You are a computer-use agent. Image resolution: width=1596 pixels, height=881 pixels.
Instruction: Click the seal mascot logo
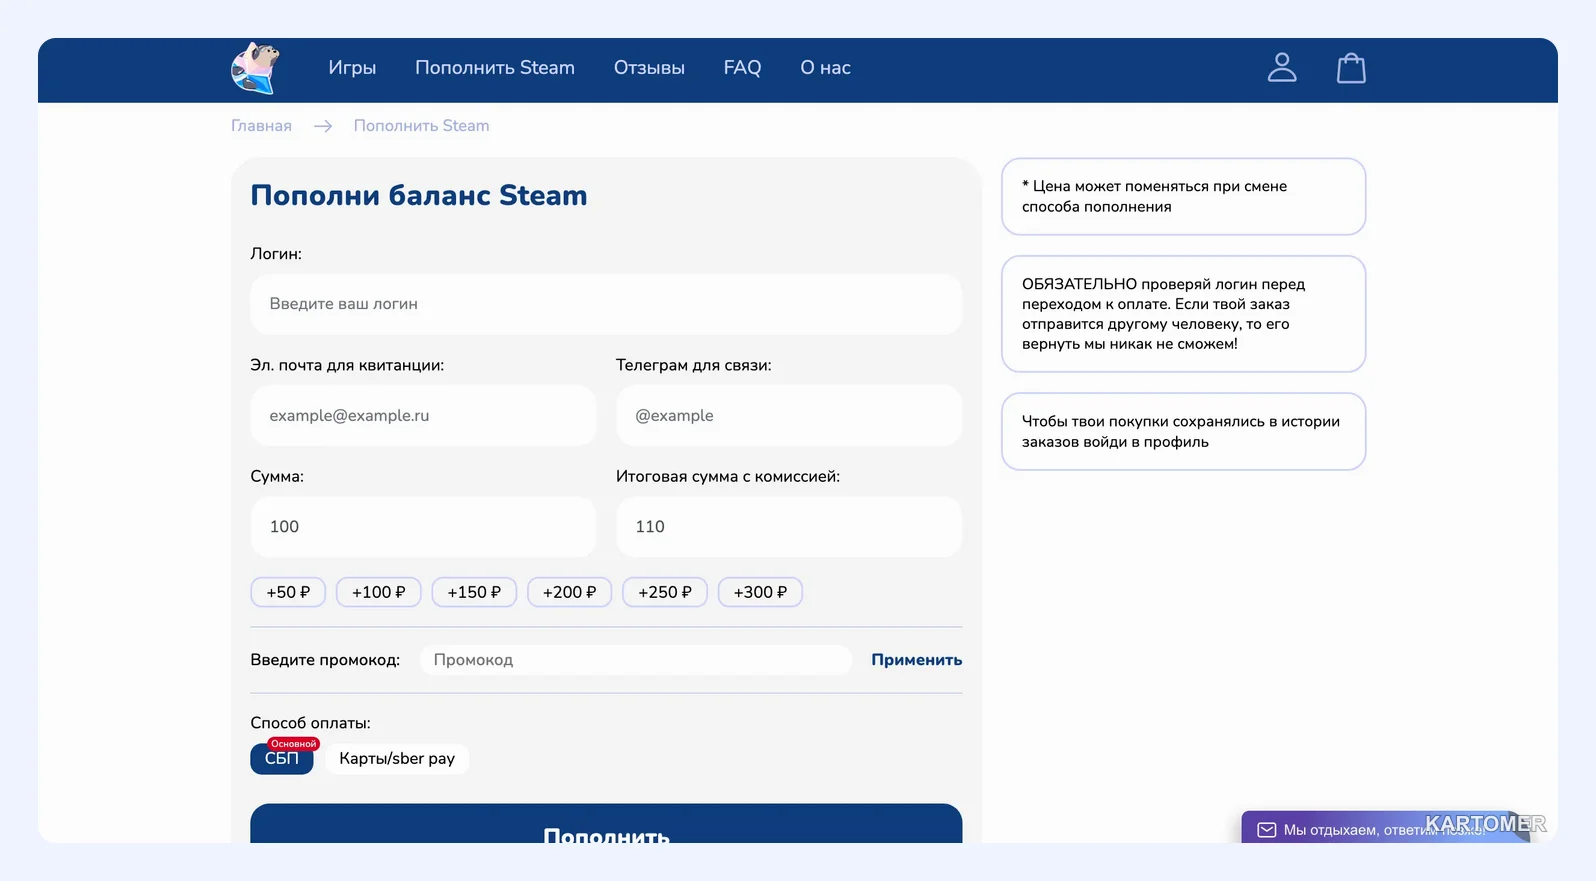click(255, 68)
